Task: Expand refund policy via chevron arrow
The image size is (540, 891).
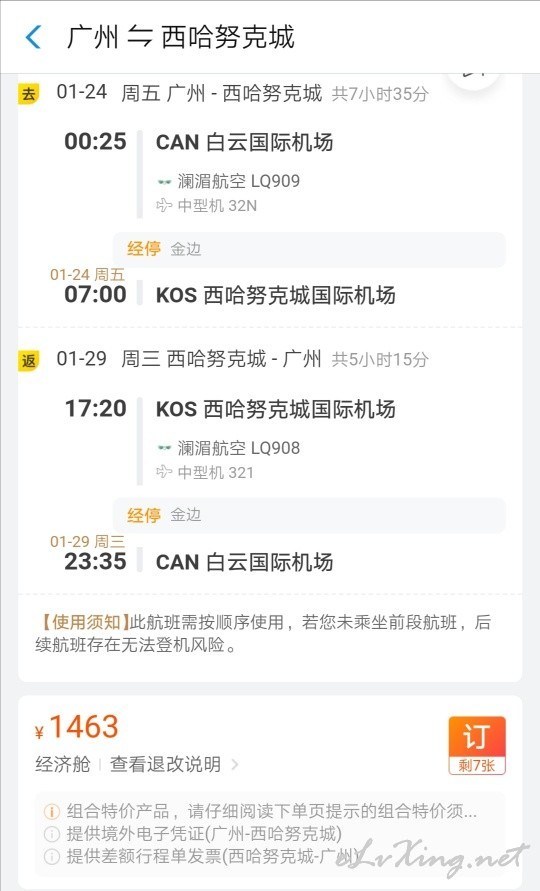Action: click(x=235, y=765)
